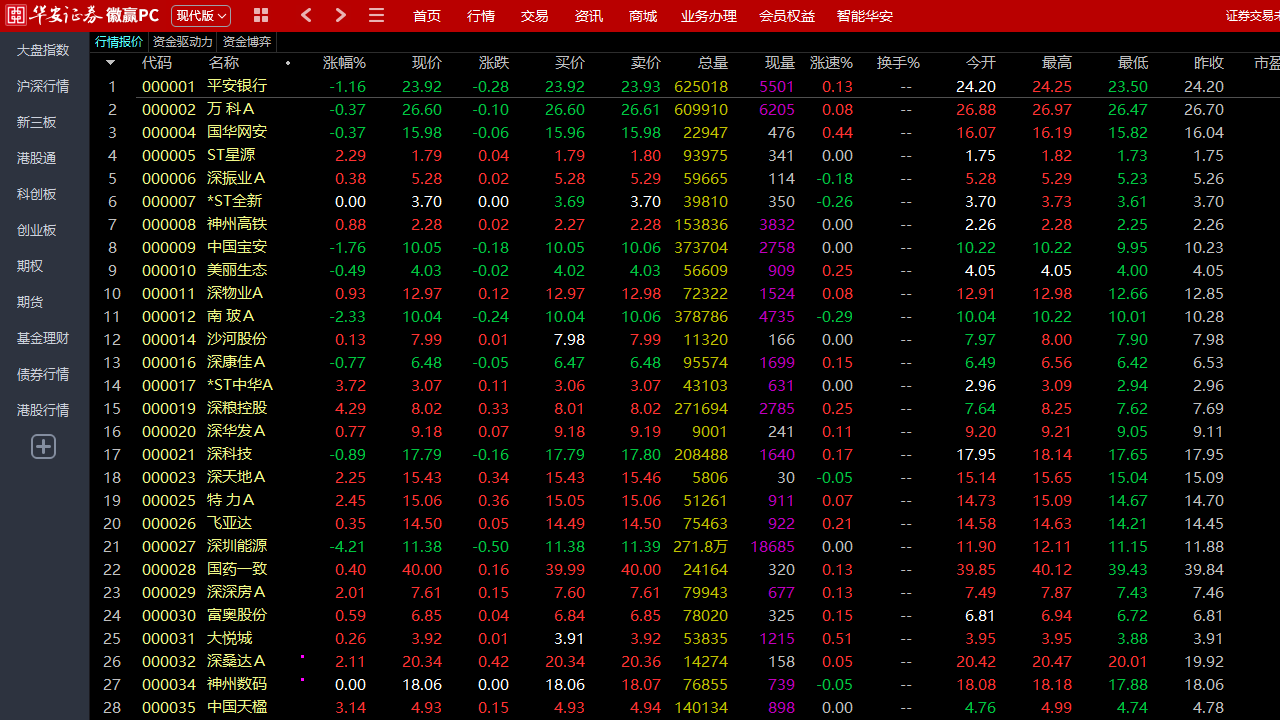Sort by 涨幅% column header
Viewport: 1280px width, 720px height.
(344, 63)
